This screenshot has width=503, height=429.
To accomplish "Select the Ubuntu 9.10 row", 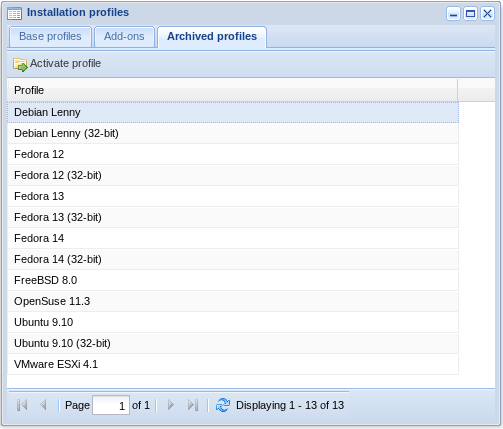I will click(x=233, y=322).
